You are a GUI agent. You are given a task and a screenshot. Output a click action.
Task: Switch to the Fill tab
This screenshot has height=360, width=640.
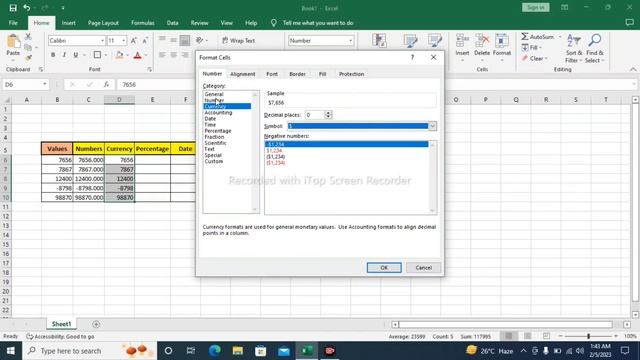322,74
